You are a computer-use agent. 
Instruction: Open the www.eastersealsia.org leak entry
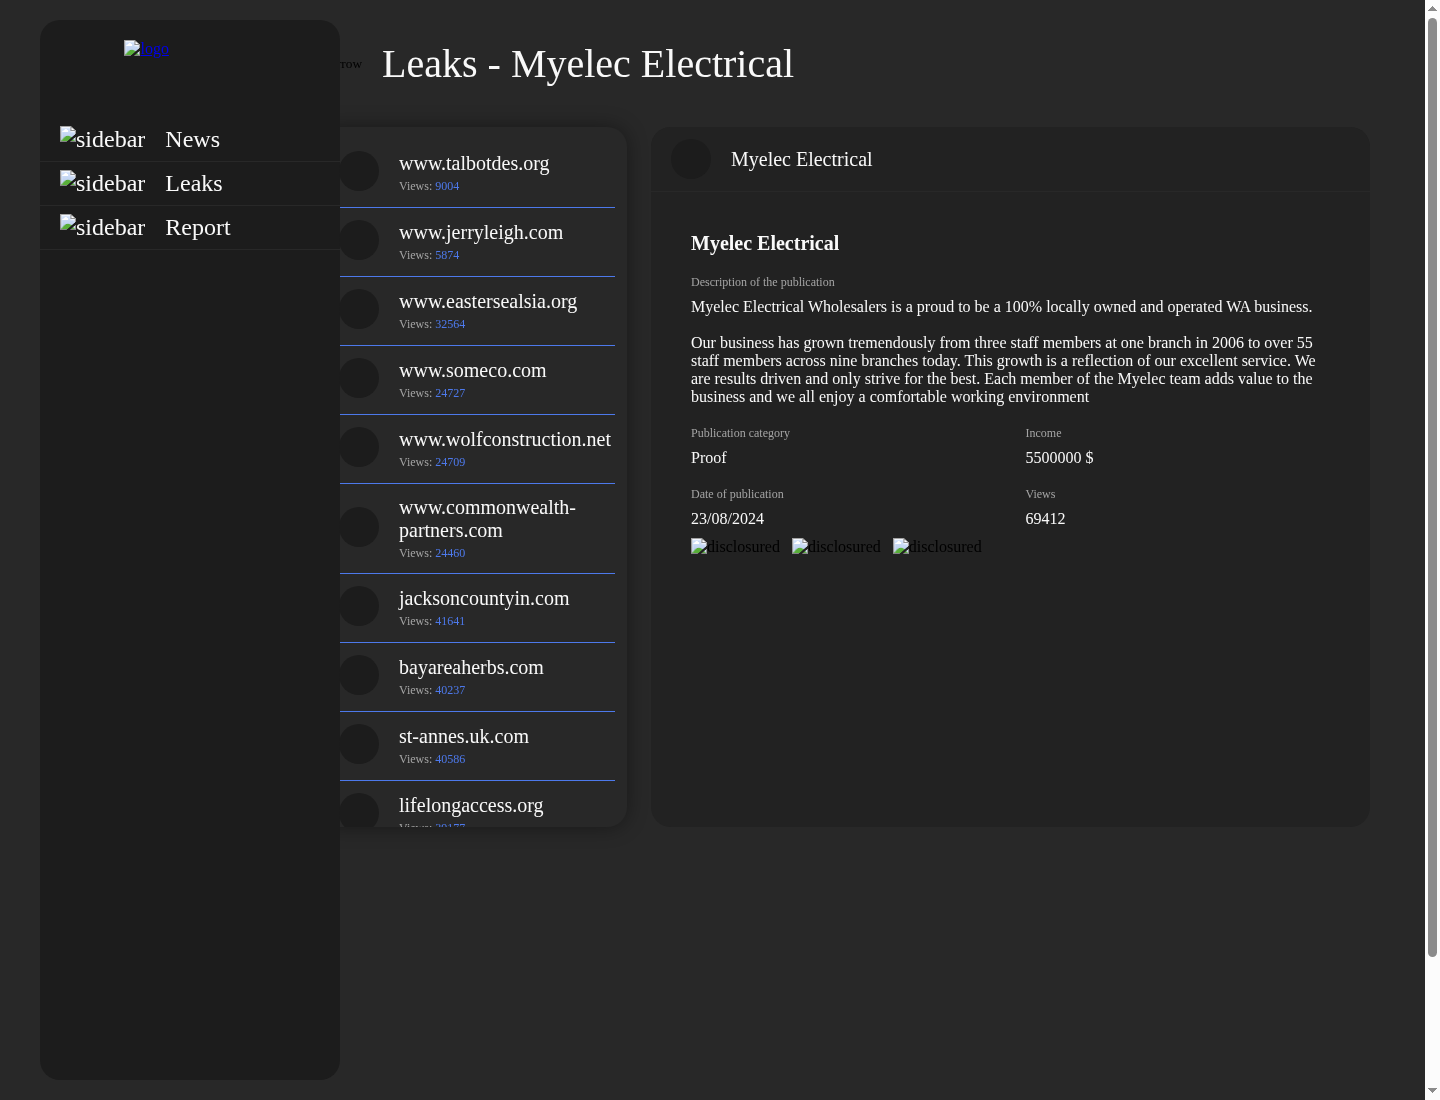477,311
